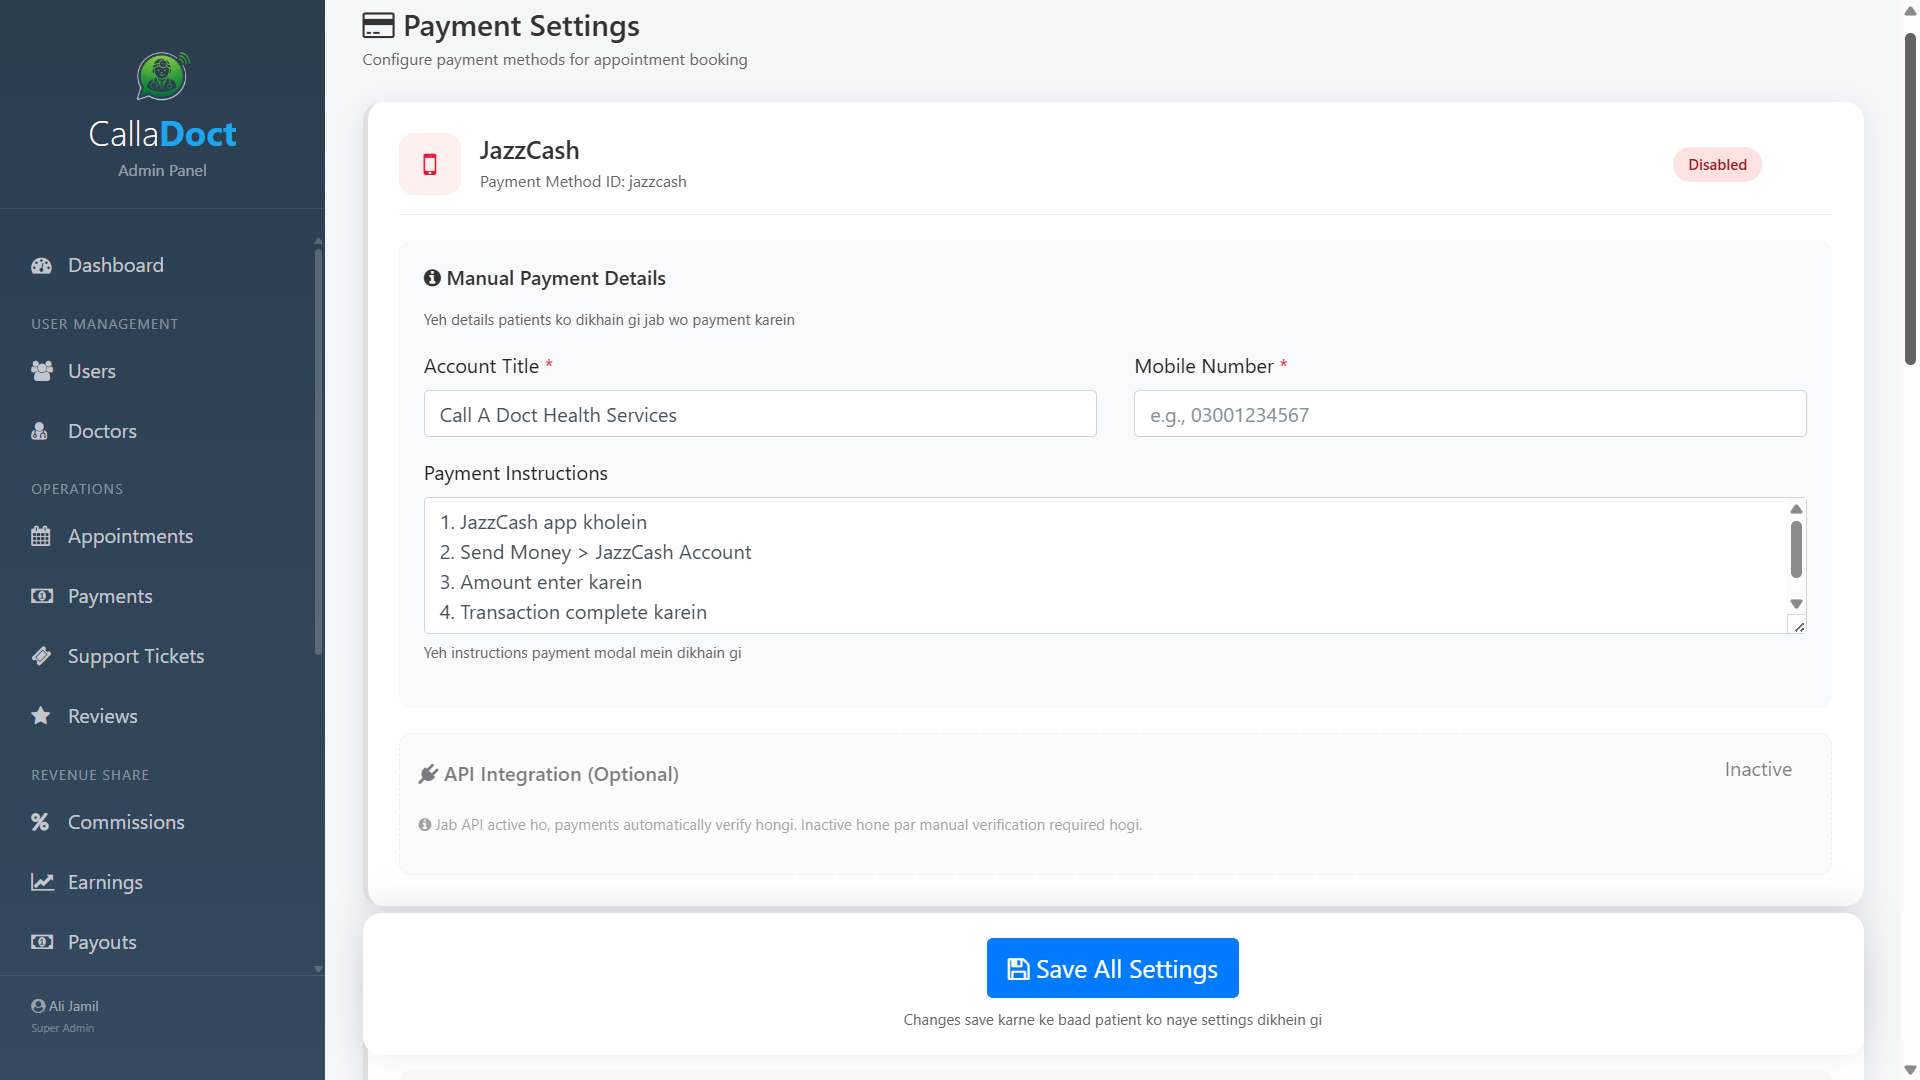Click the page scrollbar up arrow
1920x1080 pixels.
tap(1910, 11)
